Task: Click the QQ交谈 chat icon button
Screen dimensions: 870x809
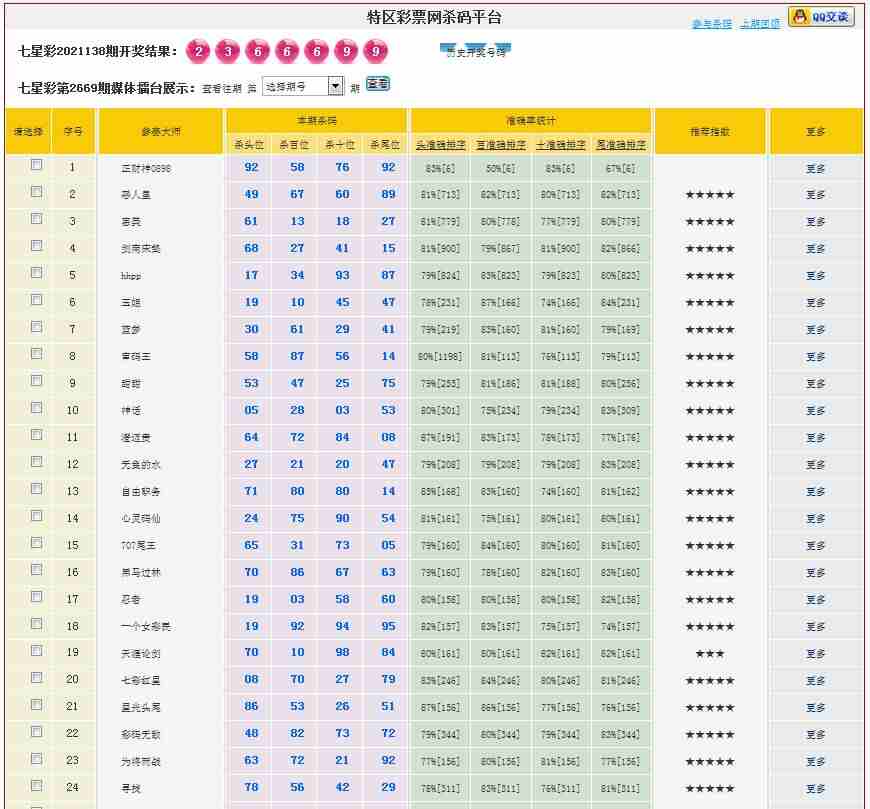Action: click(821, 17)
